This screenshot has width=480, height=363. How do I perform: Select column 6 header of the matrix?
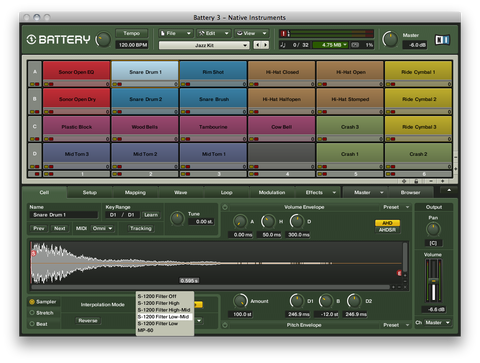click(x=424, y=174)
